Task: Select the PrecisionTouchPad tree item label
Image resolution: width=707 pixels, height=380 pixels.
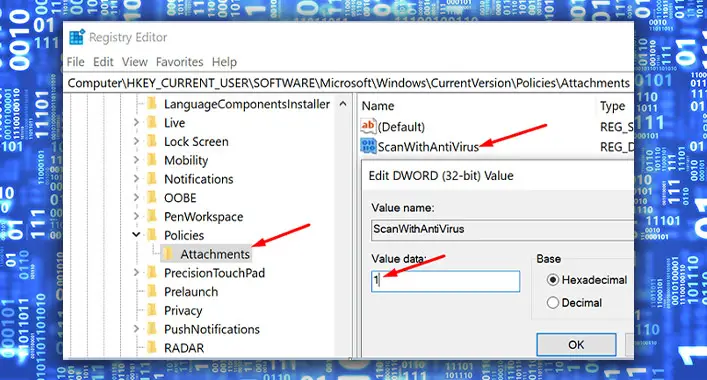Action: (214, 273)
